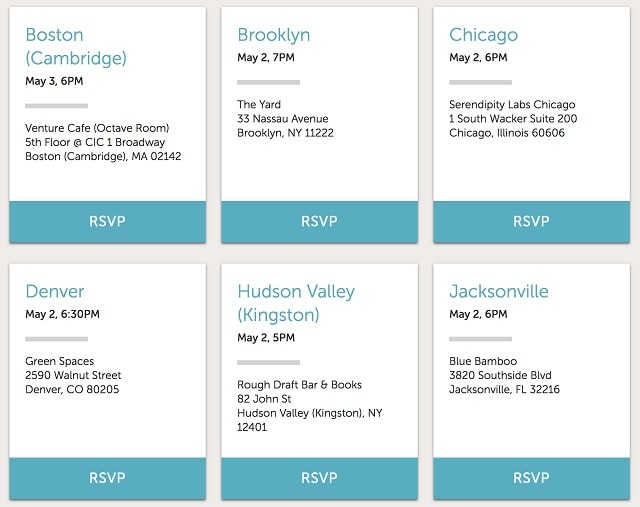640x507 pixels.
Task: Click RSVP for the Boston (Cambridge) event
Action: click(107, 222)
